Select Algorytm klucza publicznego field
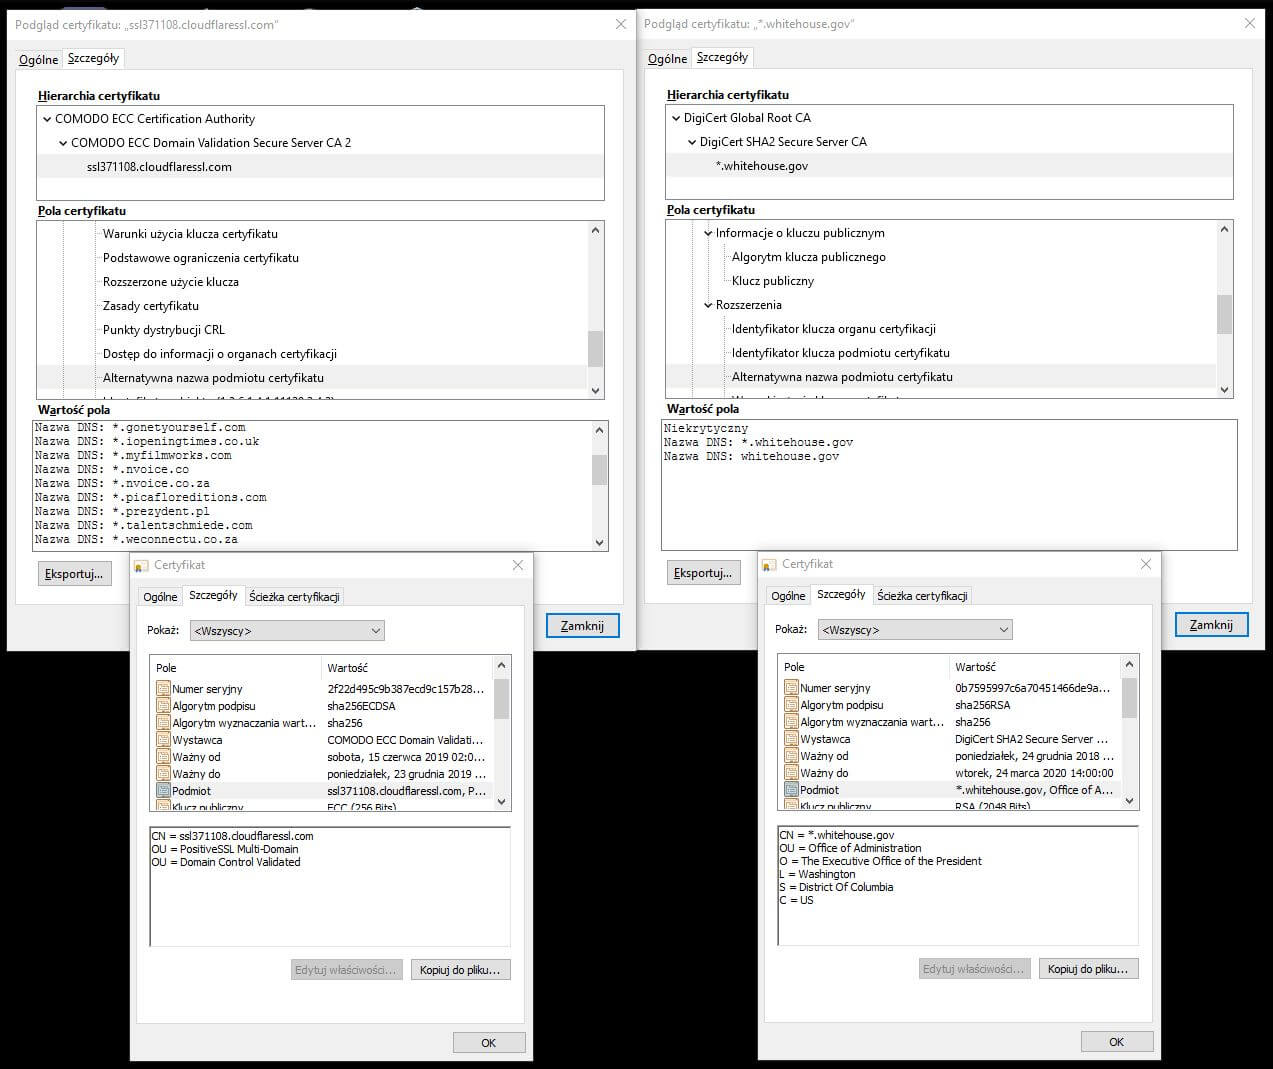The height and width of the screenshot is (1069, 1273). pos(809,257)
